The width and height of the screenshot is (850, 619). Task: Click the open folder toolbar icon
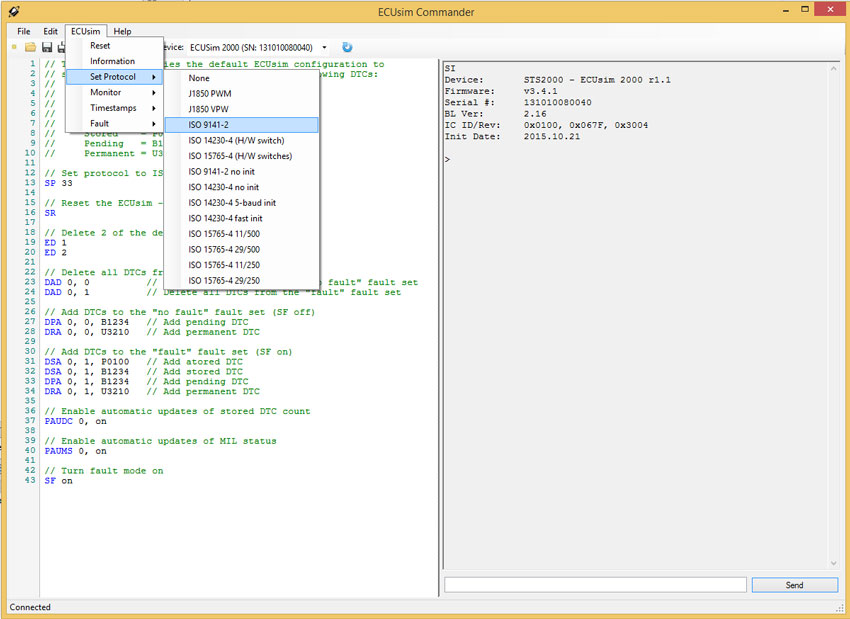click(x=30, y=47)
